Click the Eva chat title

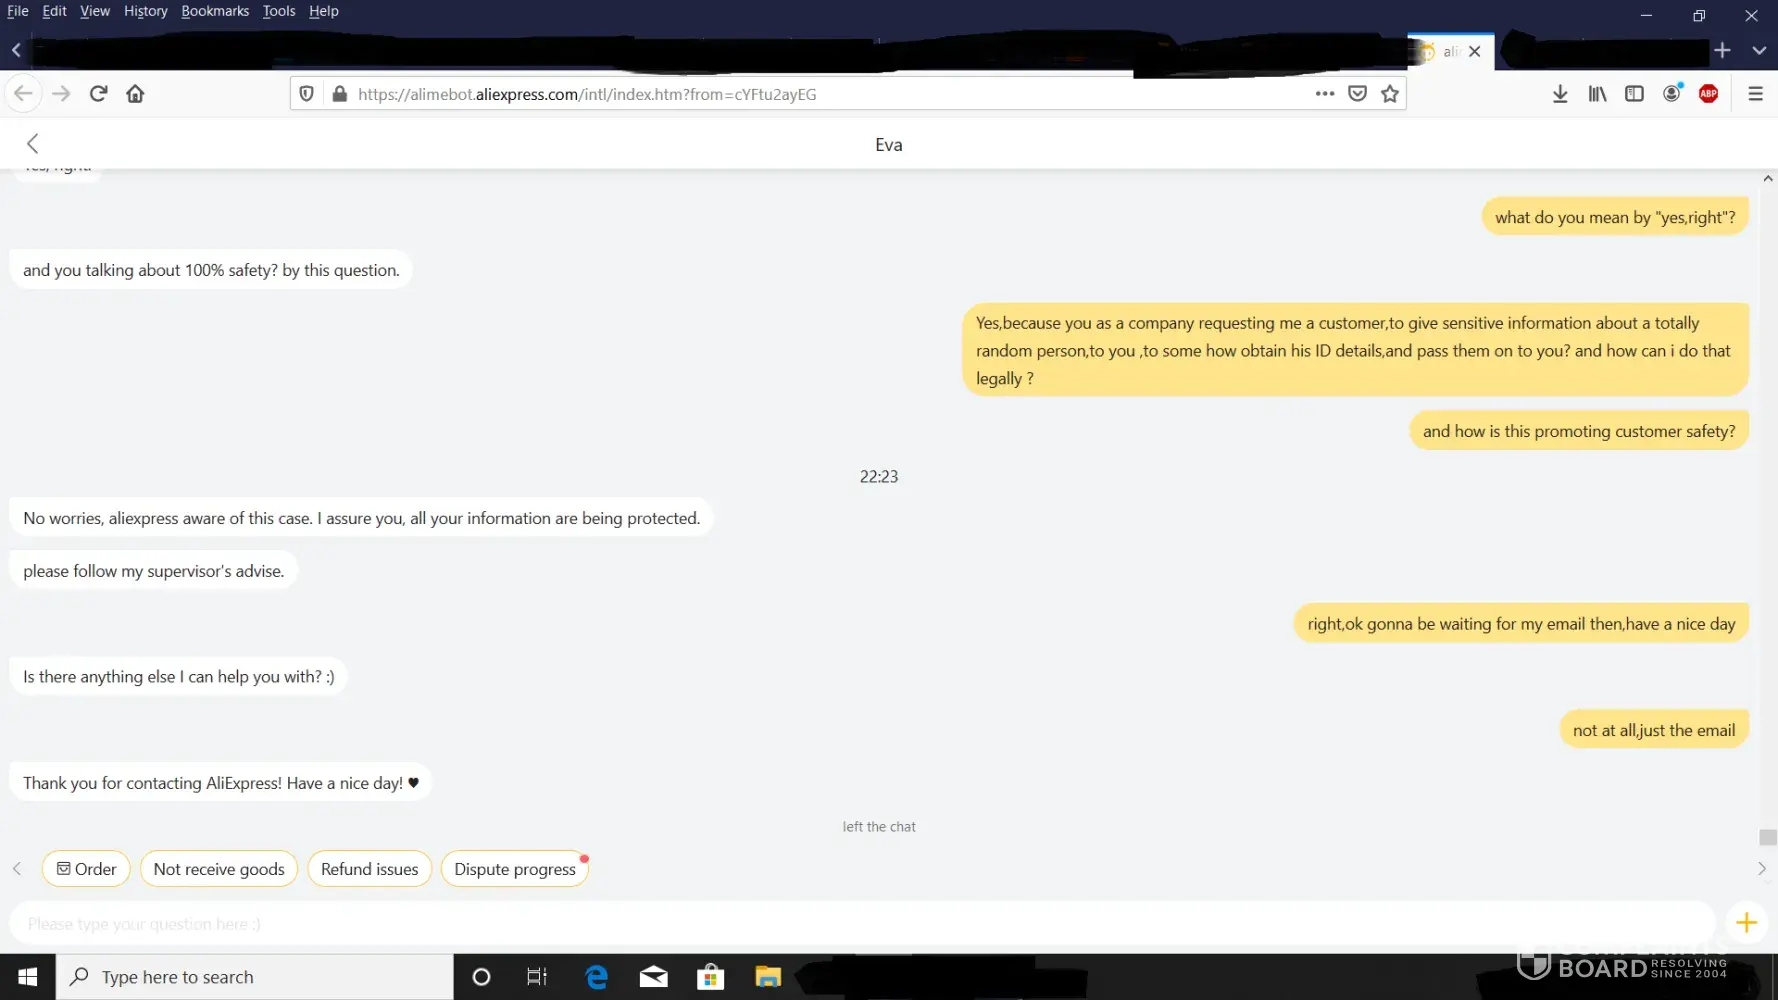click(889, 145)
